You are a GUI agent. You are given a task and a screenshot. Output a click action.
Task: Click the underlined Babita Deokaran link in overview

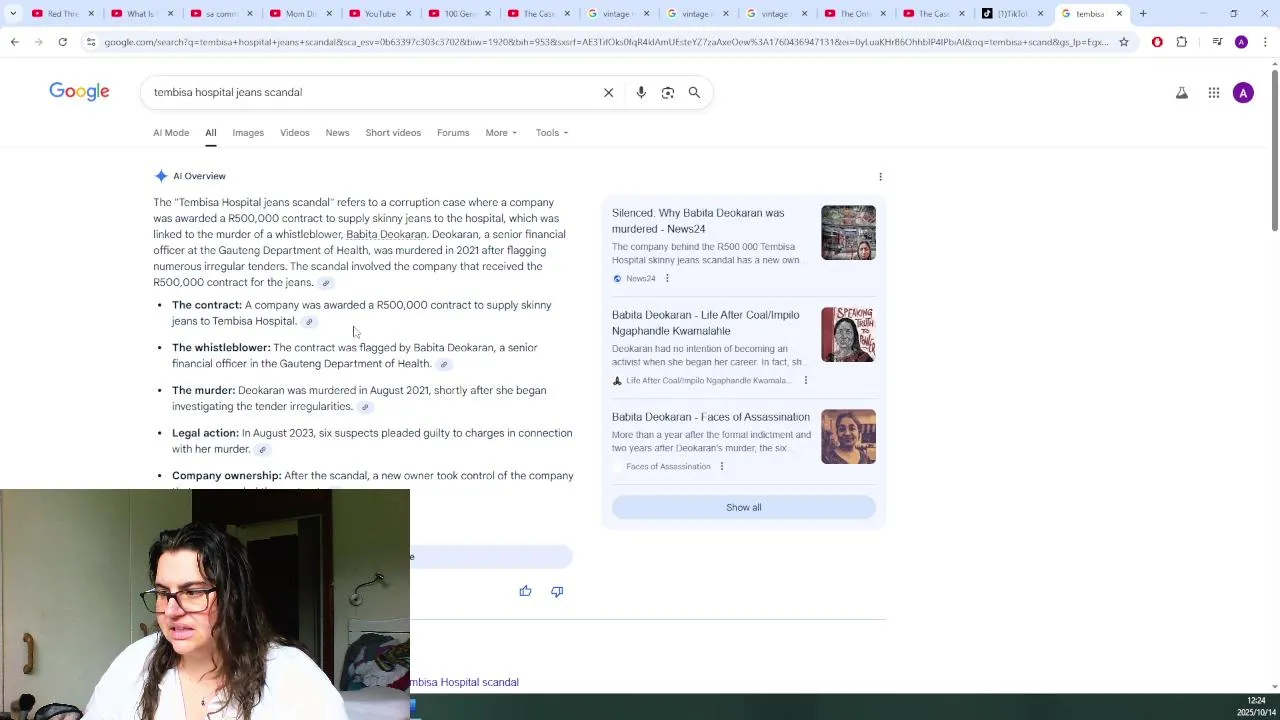(x=386, y=234)
